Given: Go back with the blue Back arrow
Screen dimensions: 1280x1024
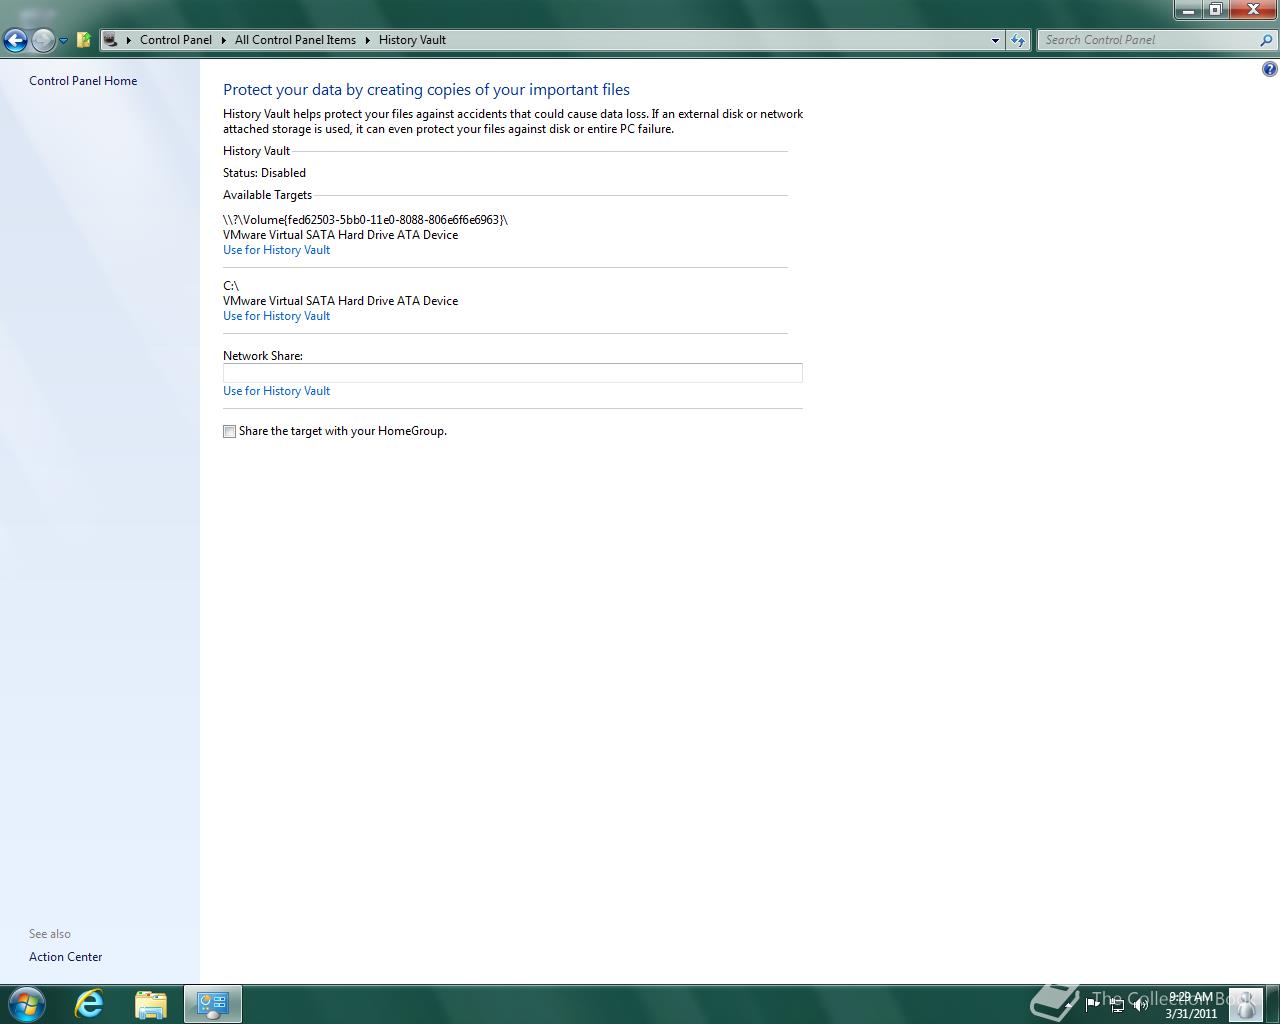Looking at the screenshot, I should tap(15, 40).
